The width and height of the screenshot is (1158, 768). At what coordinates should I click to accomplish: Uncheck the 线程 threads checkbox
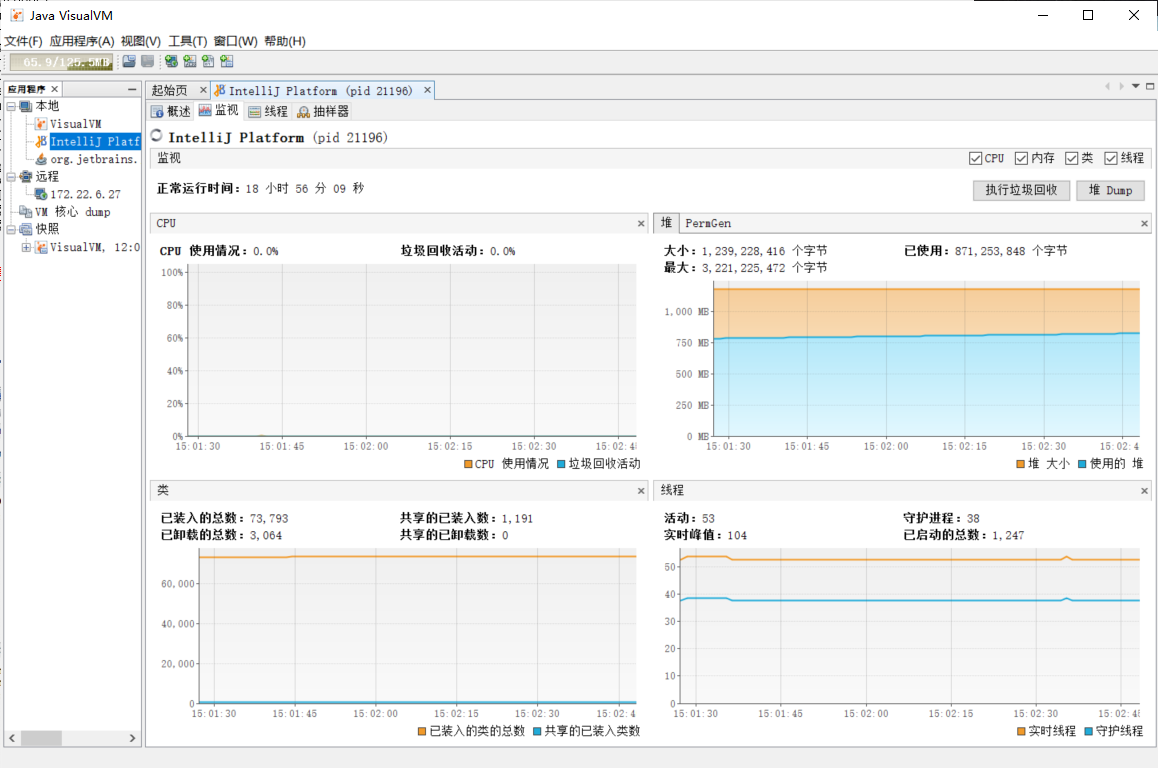pos(1111,158)
